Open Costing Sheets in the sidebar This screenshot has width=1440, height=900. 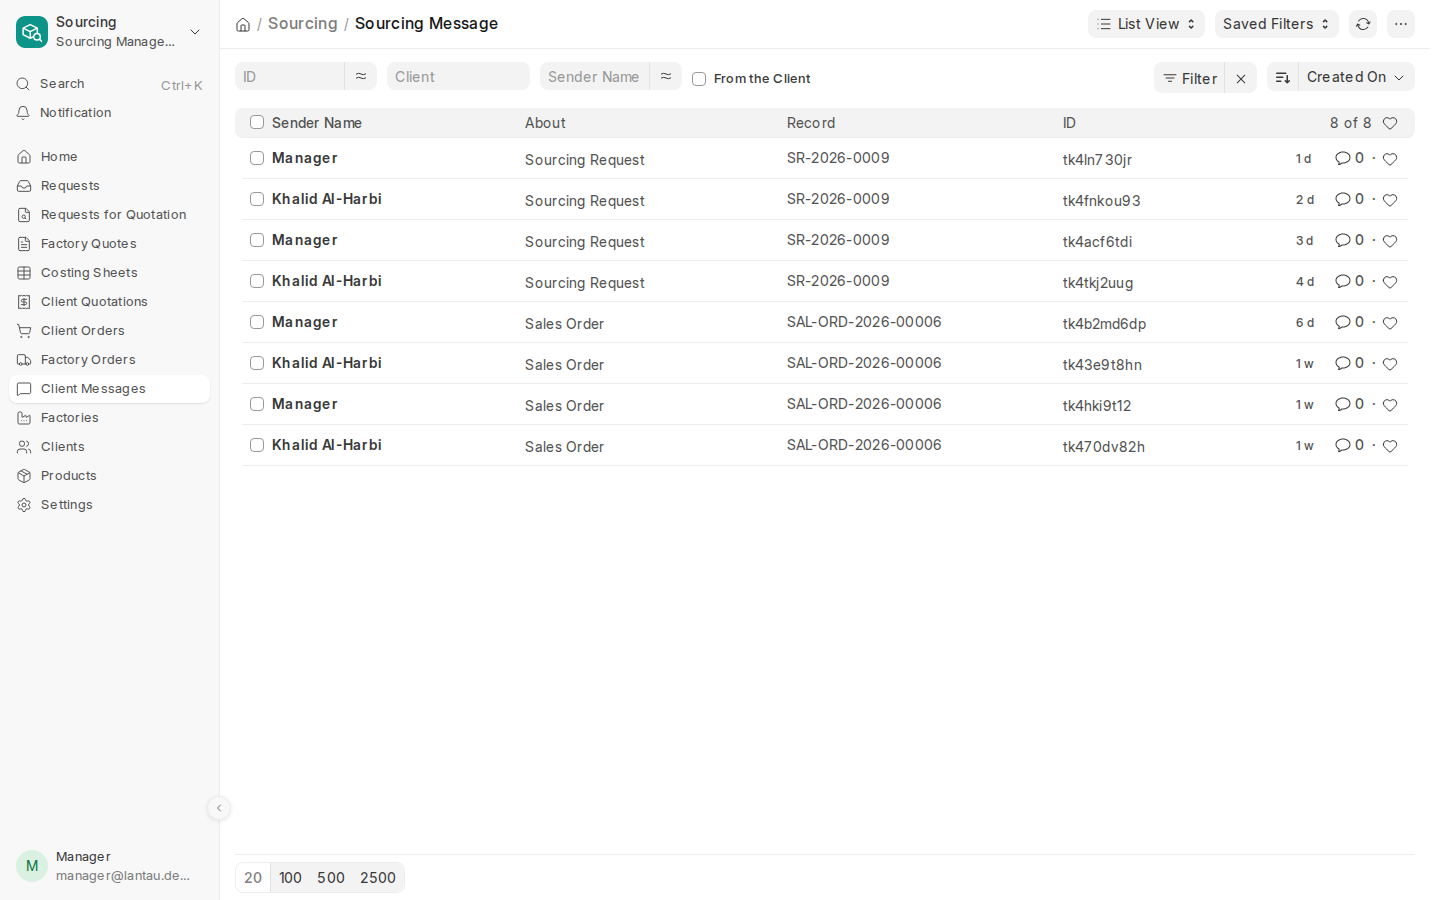[110, 273]
